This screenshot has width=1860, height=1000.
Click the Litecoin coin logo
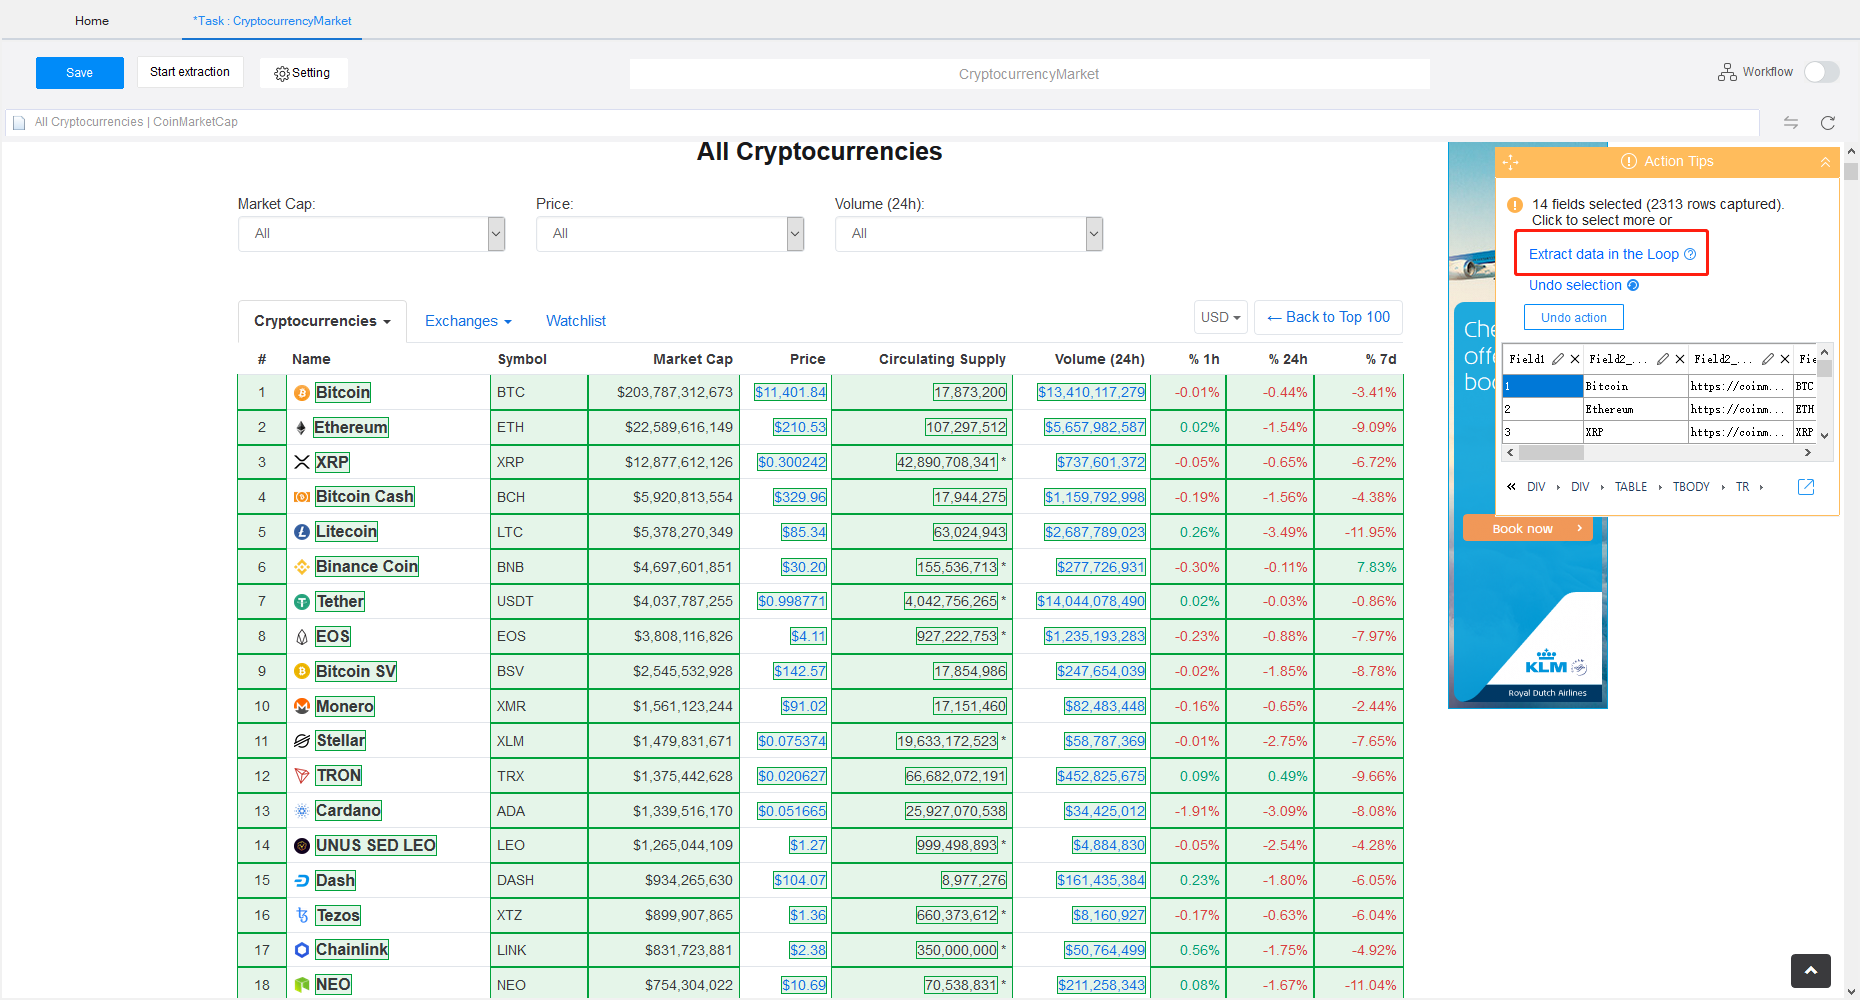pyautogui.click(x=302, y=532)
